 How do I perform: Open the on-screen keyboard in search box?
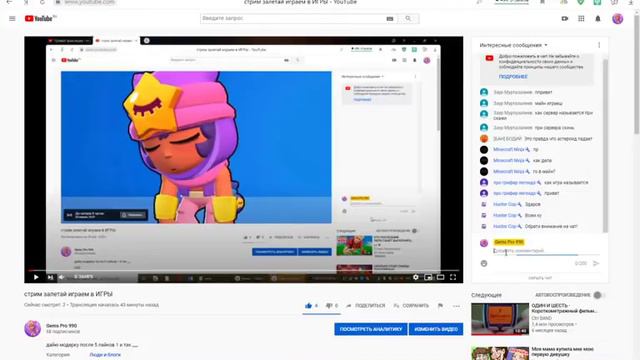[x=390, y=19]
